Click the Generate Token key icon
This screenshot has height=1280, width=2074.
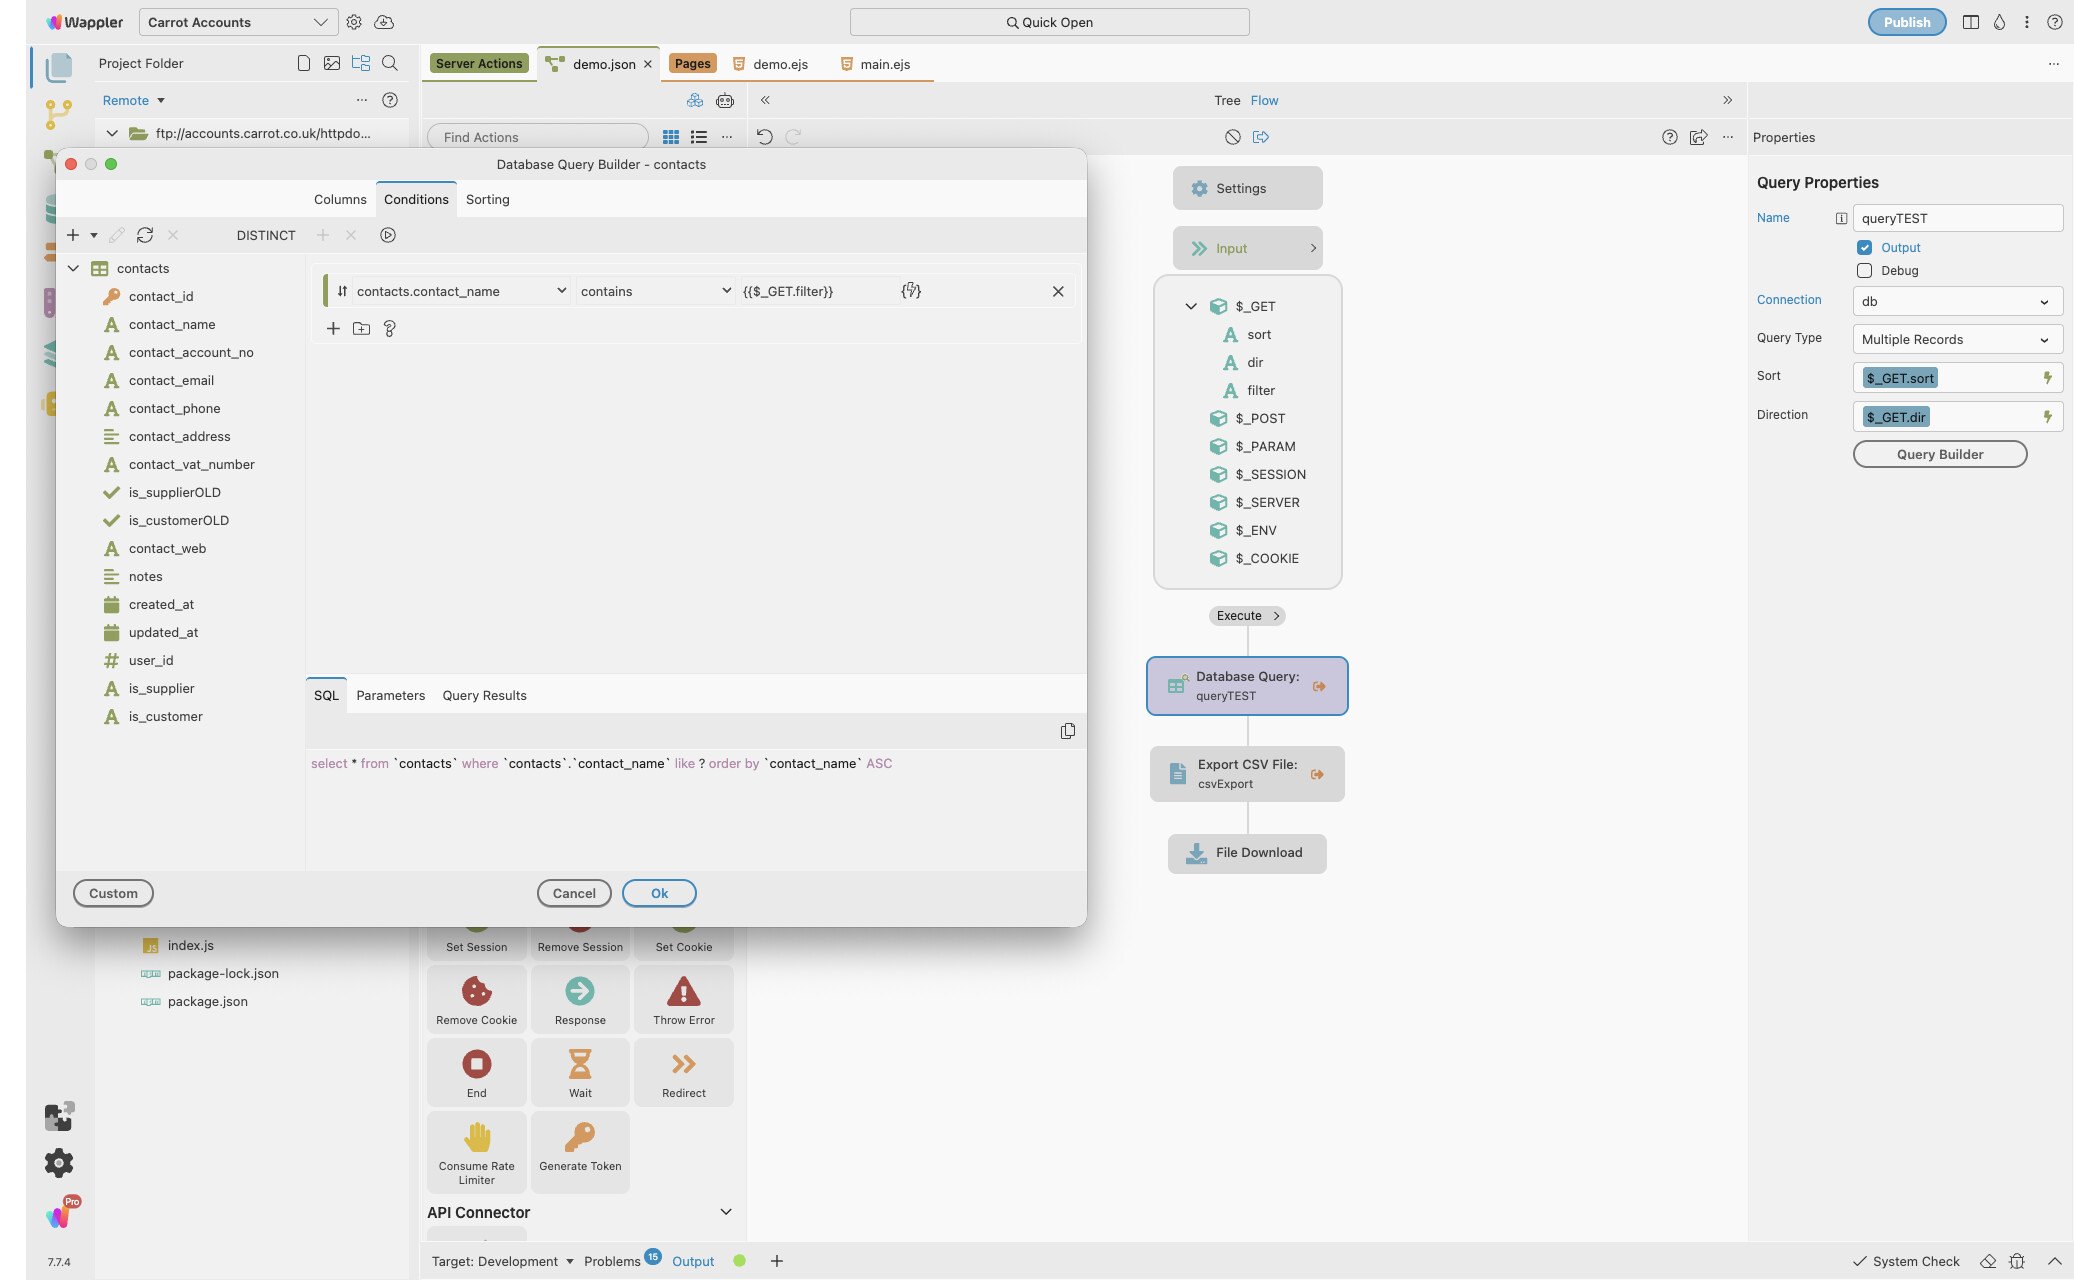tap(579, 1138)
